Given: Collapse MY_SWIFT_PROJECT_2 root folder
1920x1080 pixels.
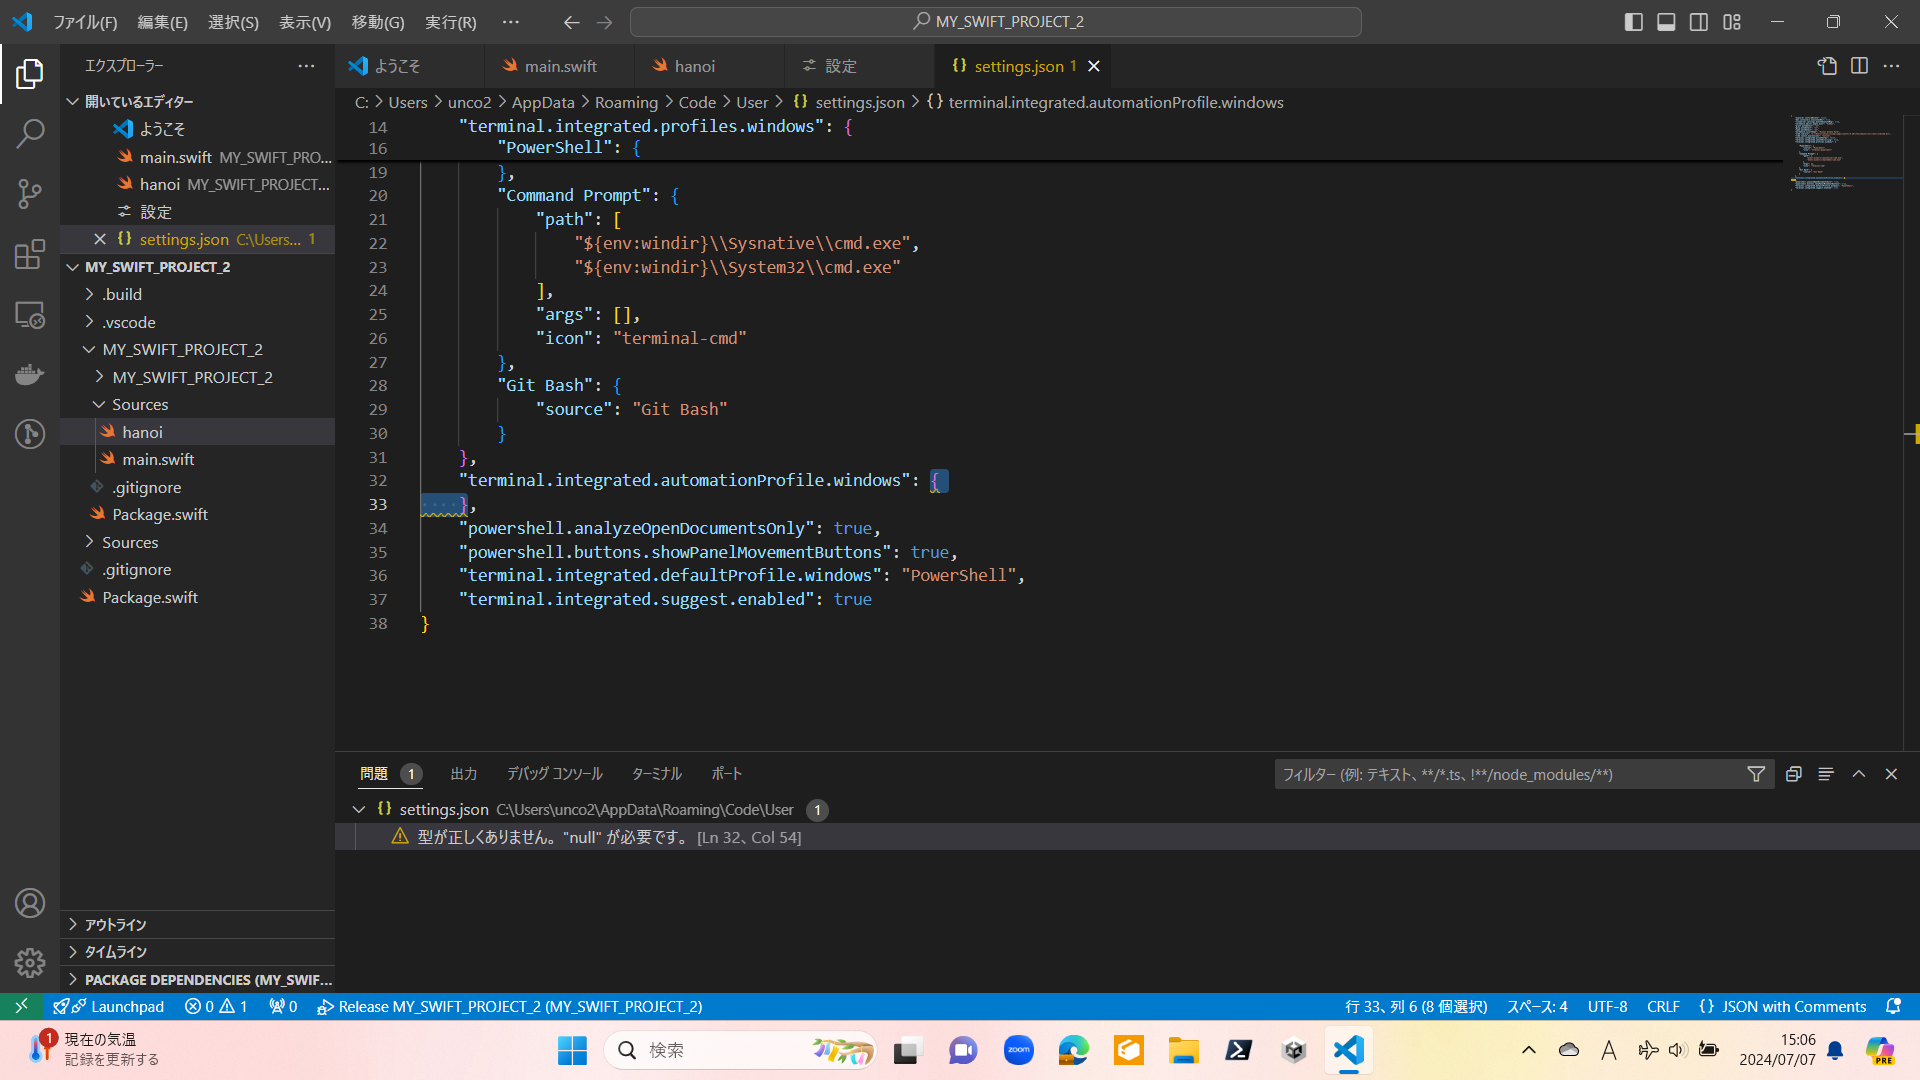Looking at the screenshot, I should 73,267.
